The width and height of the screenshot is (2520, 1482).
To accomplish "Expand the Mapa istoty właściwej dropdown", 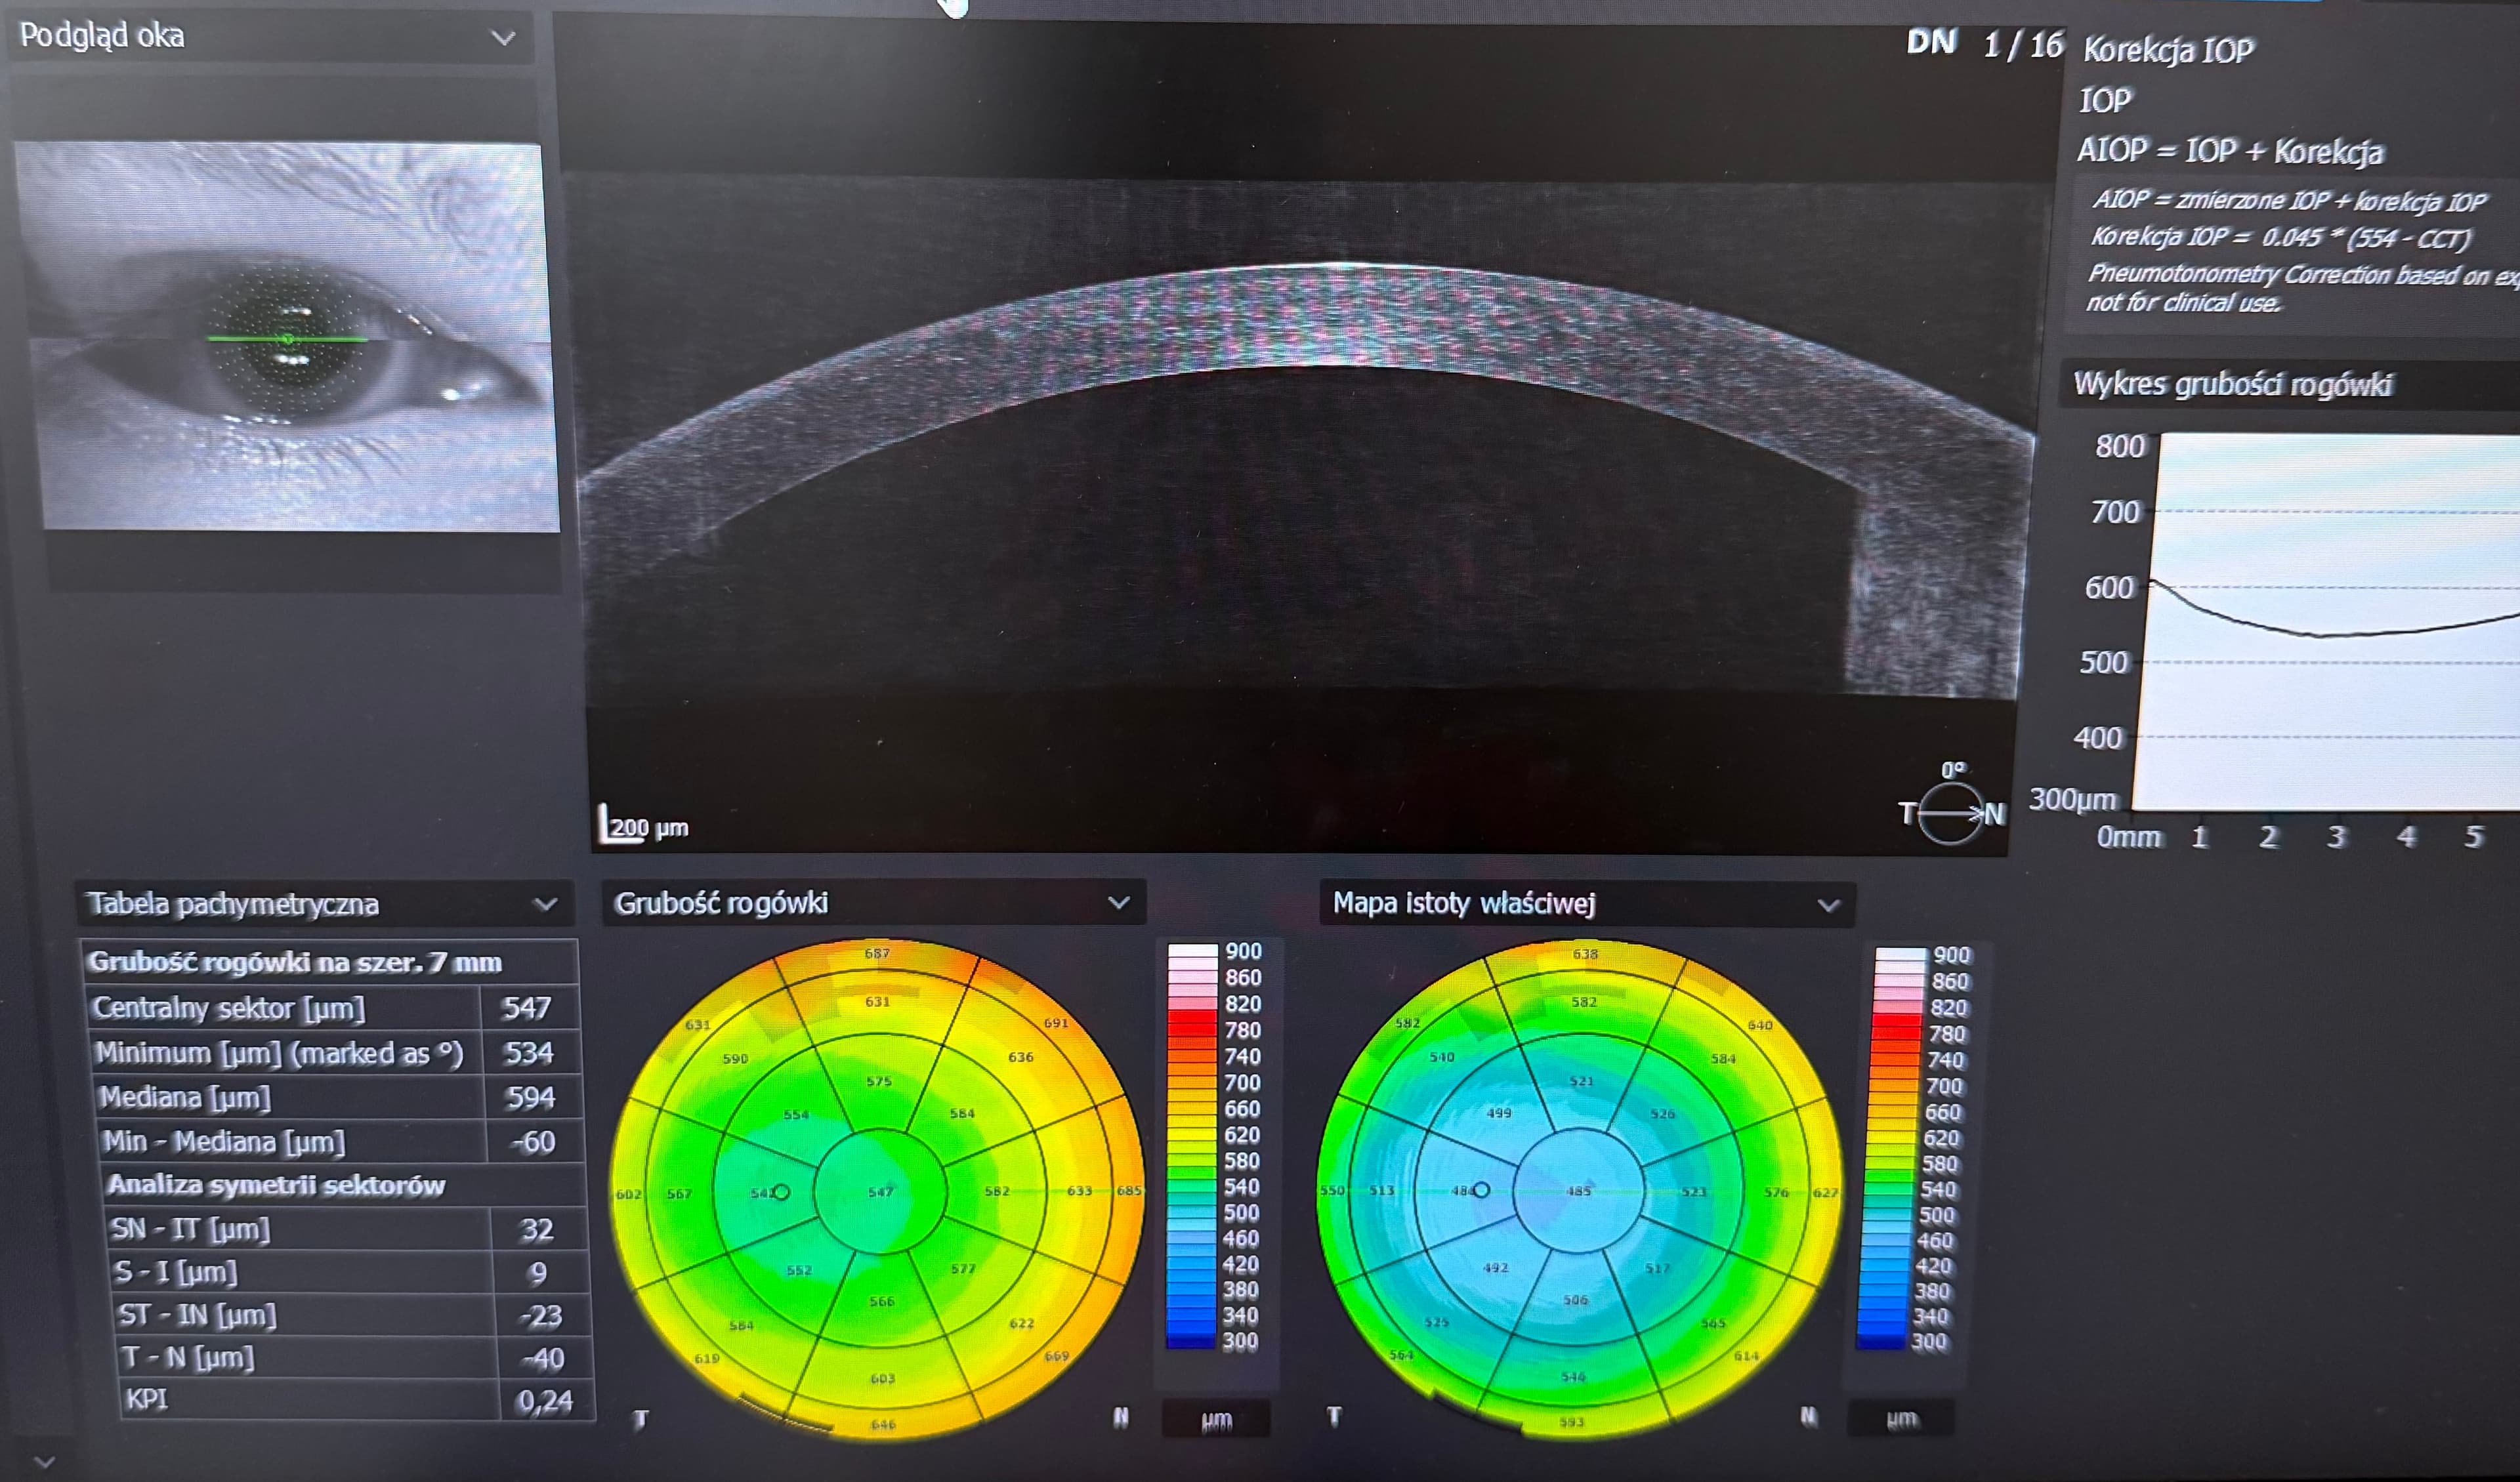I will tap(1828, 906).
